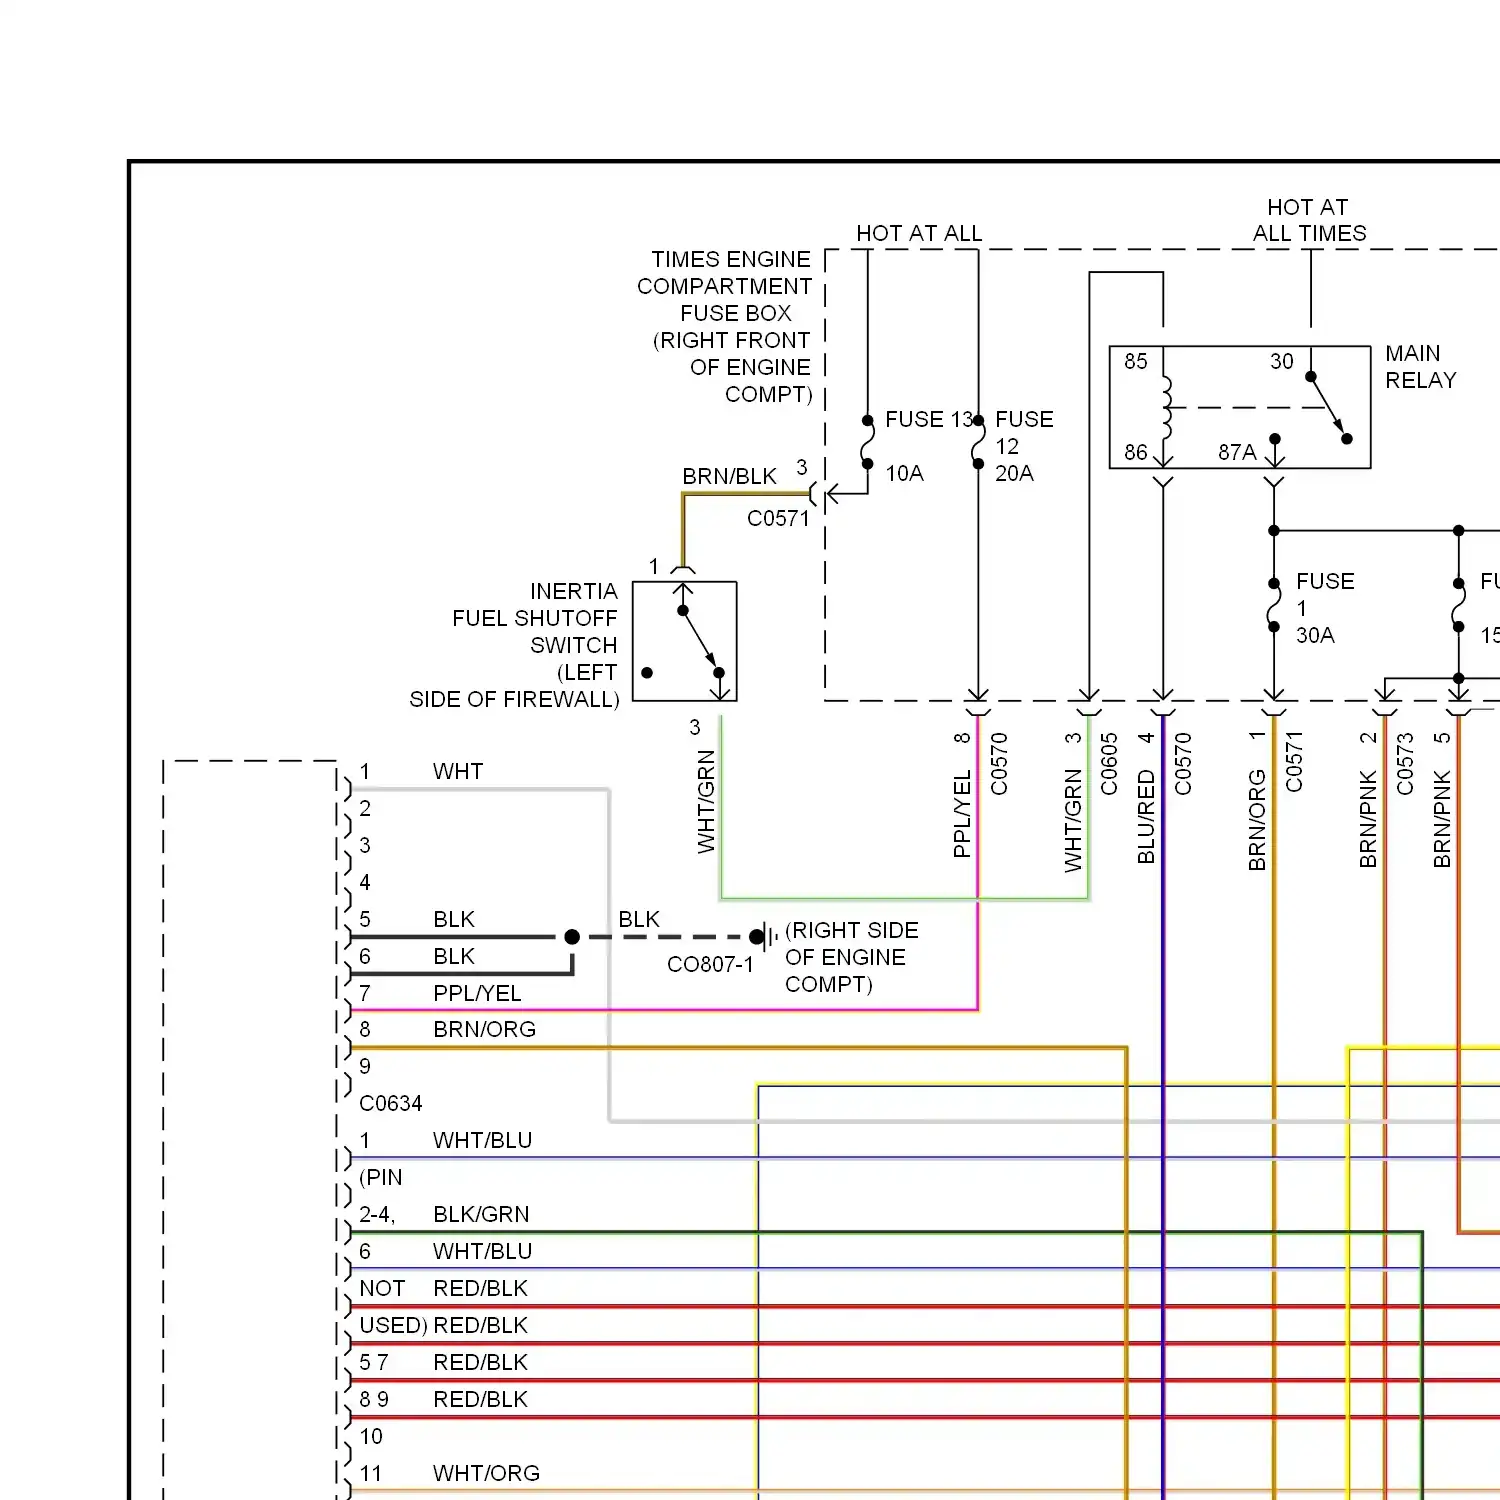
Task: Select the vertical PPL/YEL label near C0570
Action: [x=962, y=814]
